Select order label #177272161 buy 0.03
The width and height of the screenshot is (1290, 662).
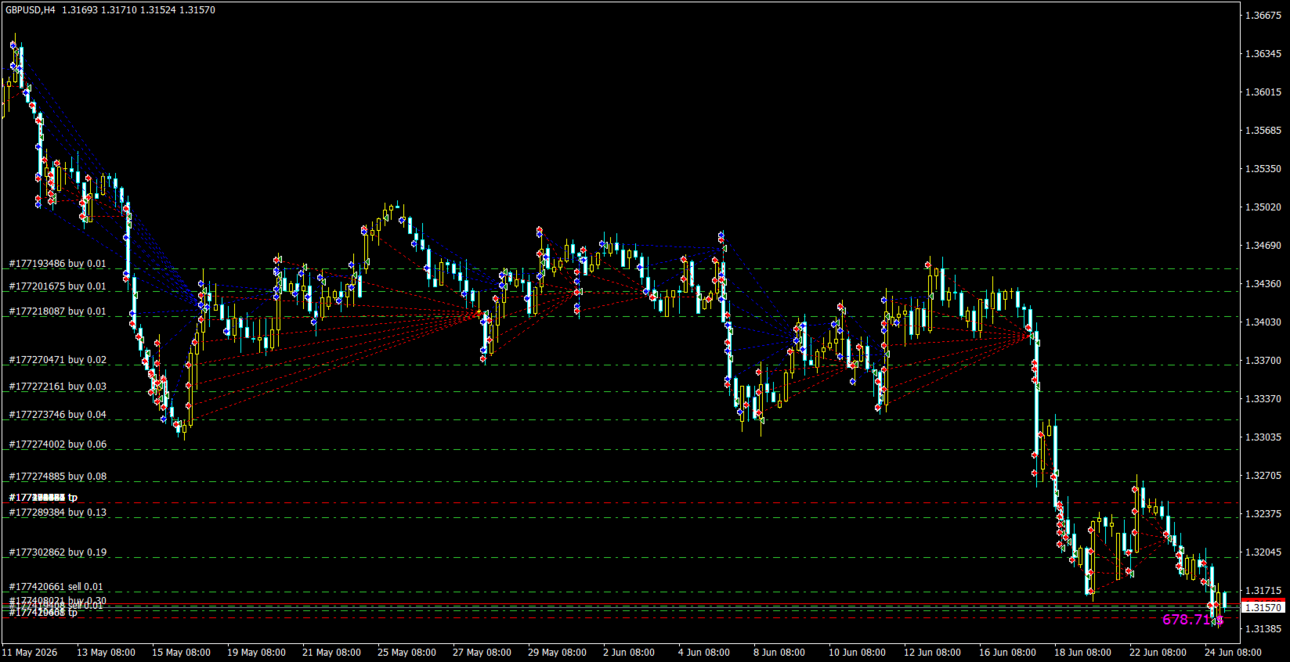pyautogui.click(x=57, y=387)
